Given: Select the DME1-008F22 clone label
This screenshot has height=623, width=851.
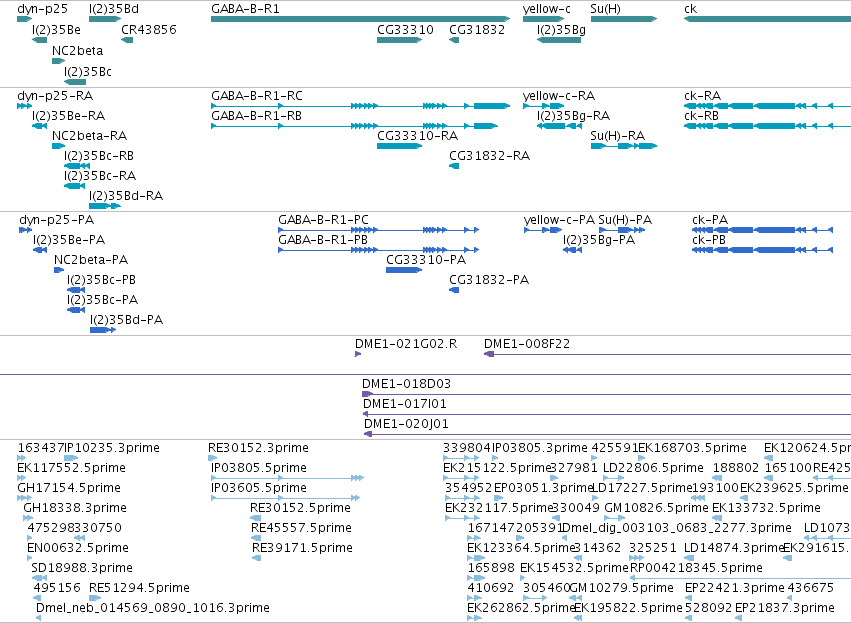Looking at the screenshot, I should pos(527,344).
